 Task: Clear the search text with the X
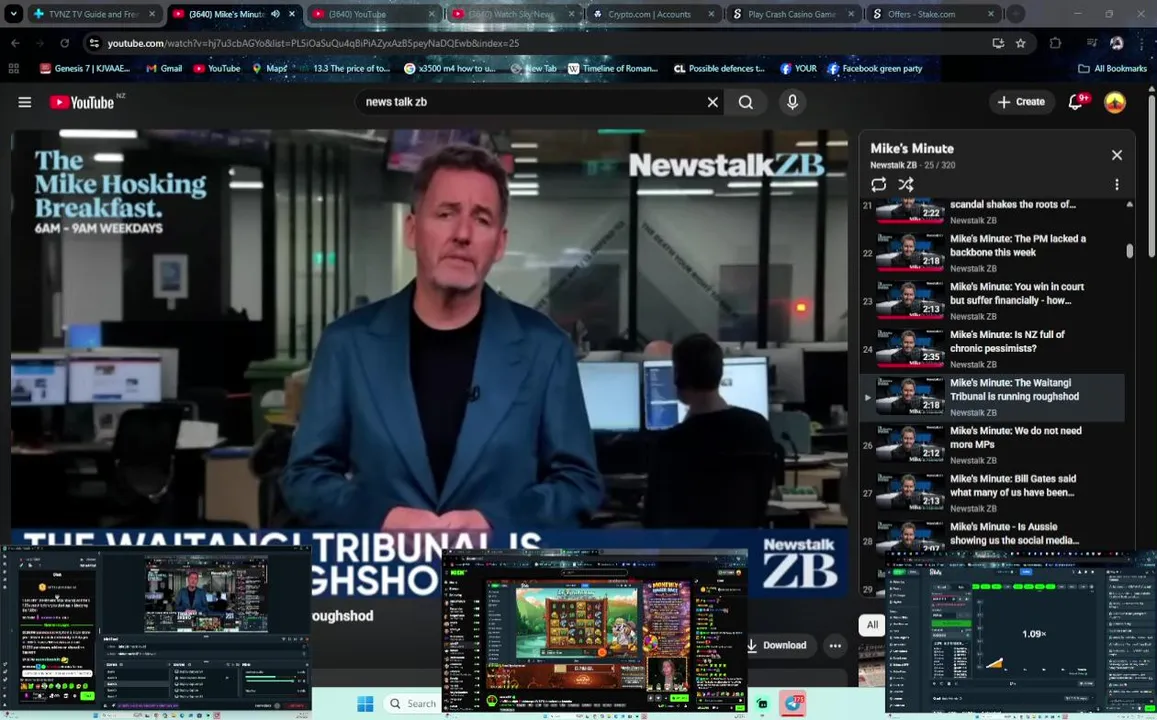tap(712, 102)
